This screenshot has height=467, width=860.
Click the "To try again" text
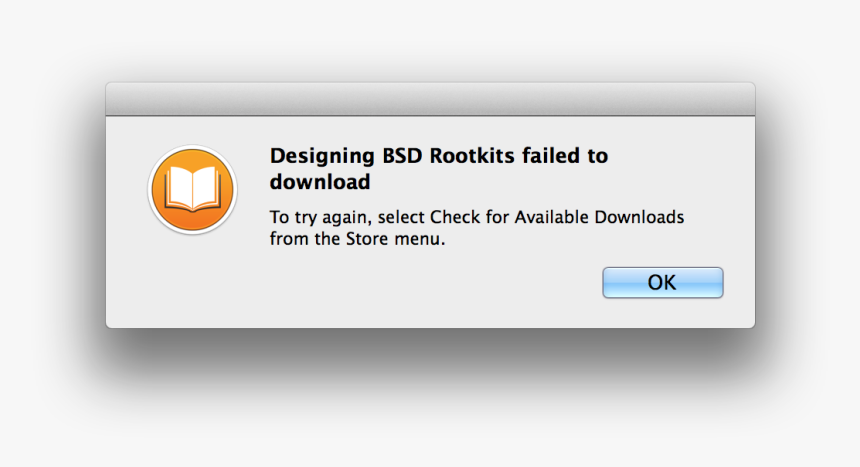pos(320,217)
